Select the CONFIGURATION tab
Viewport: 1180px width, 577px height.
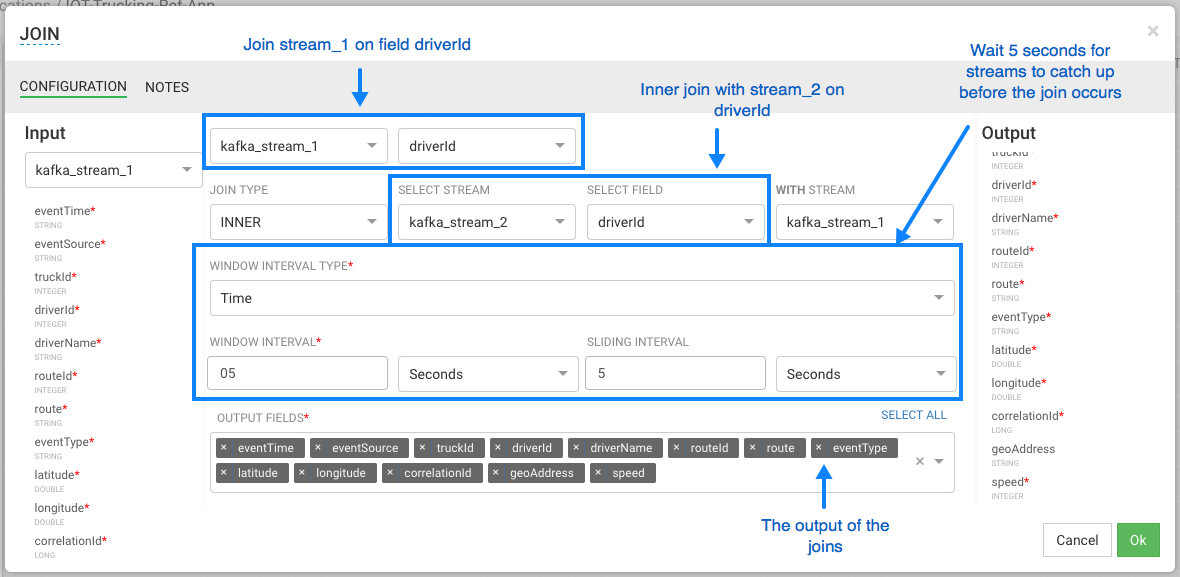click(x=73, y=87)
